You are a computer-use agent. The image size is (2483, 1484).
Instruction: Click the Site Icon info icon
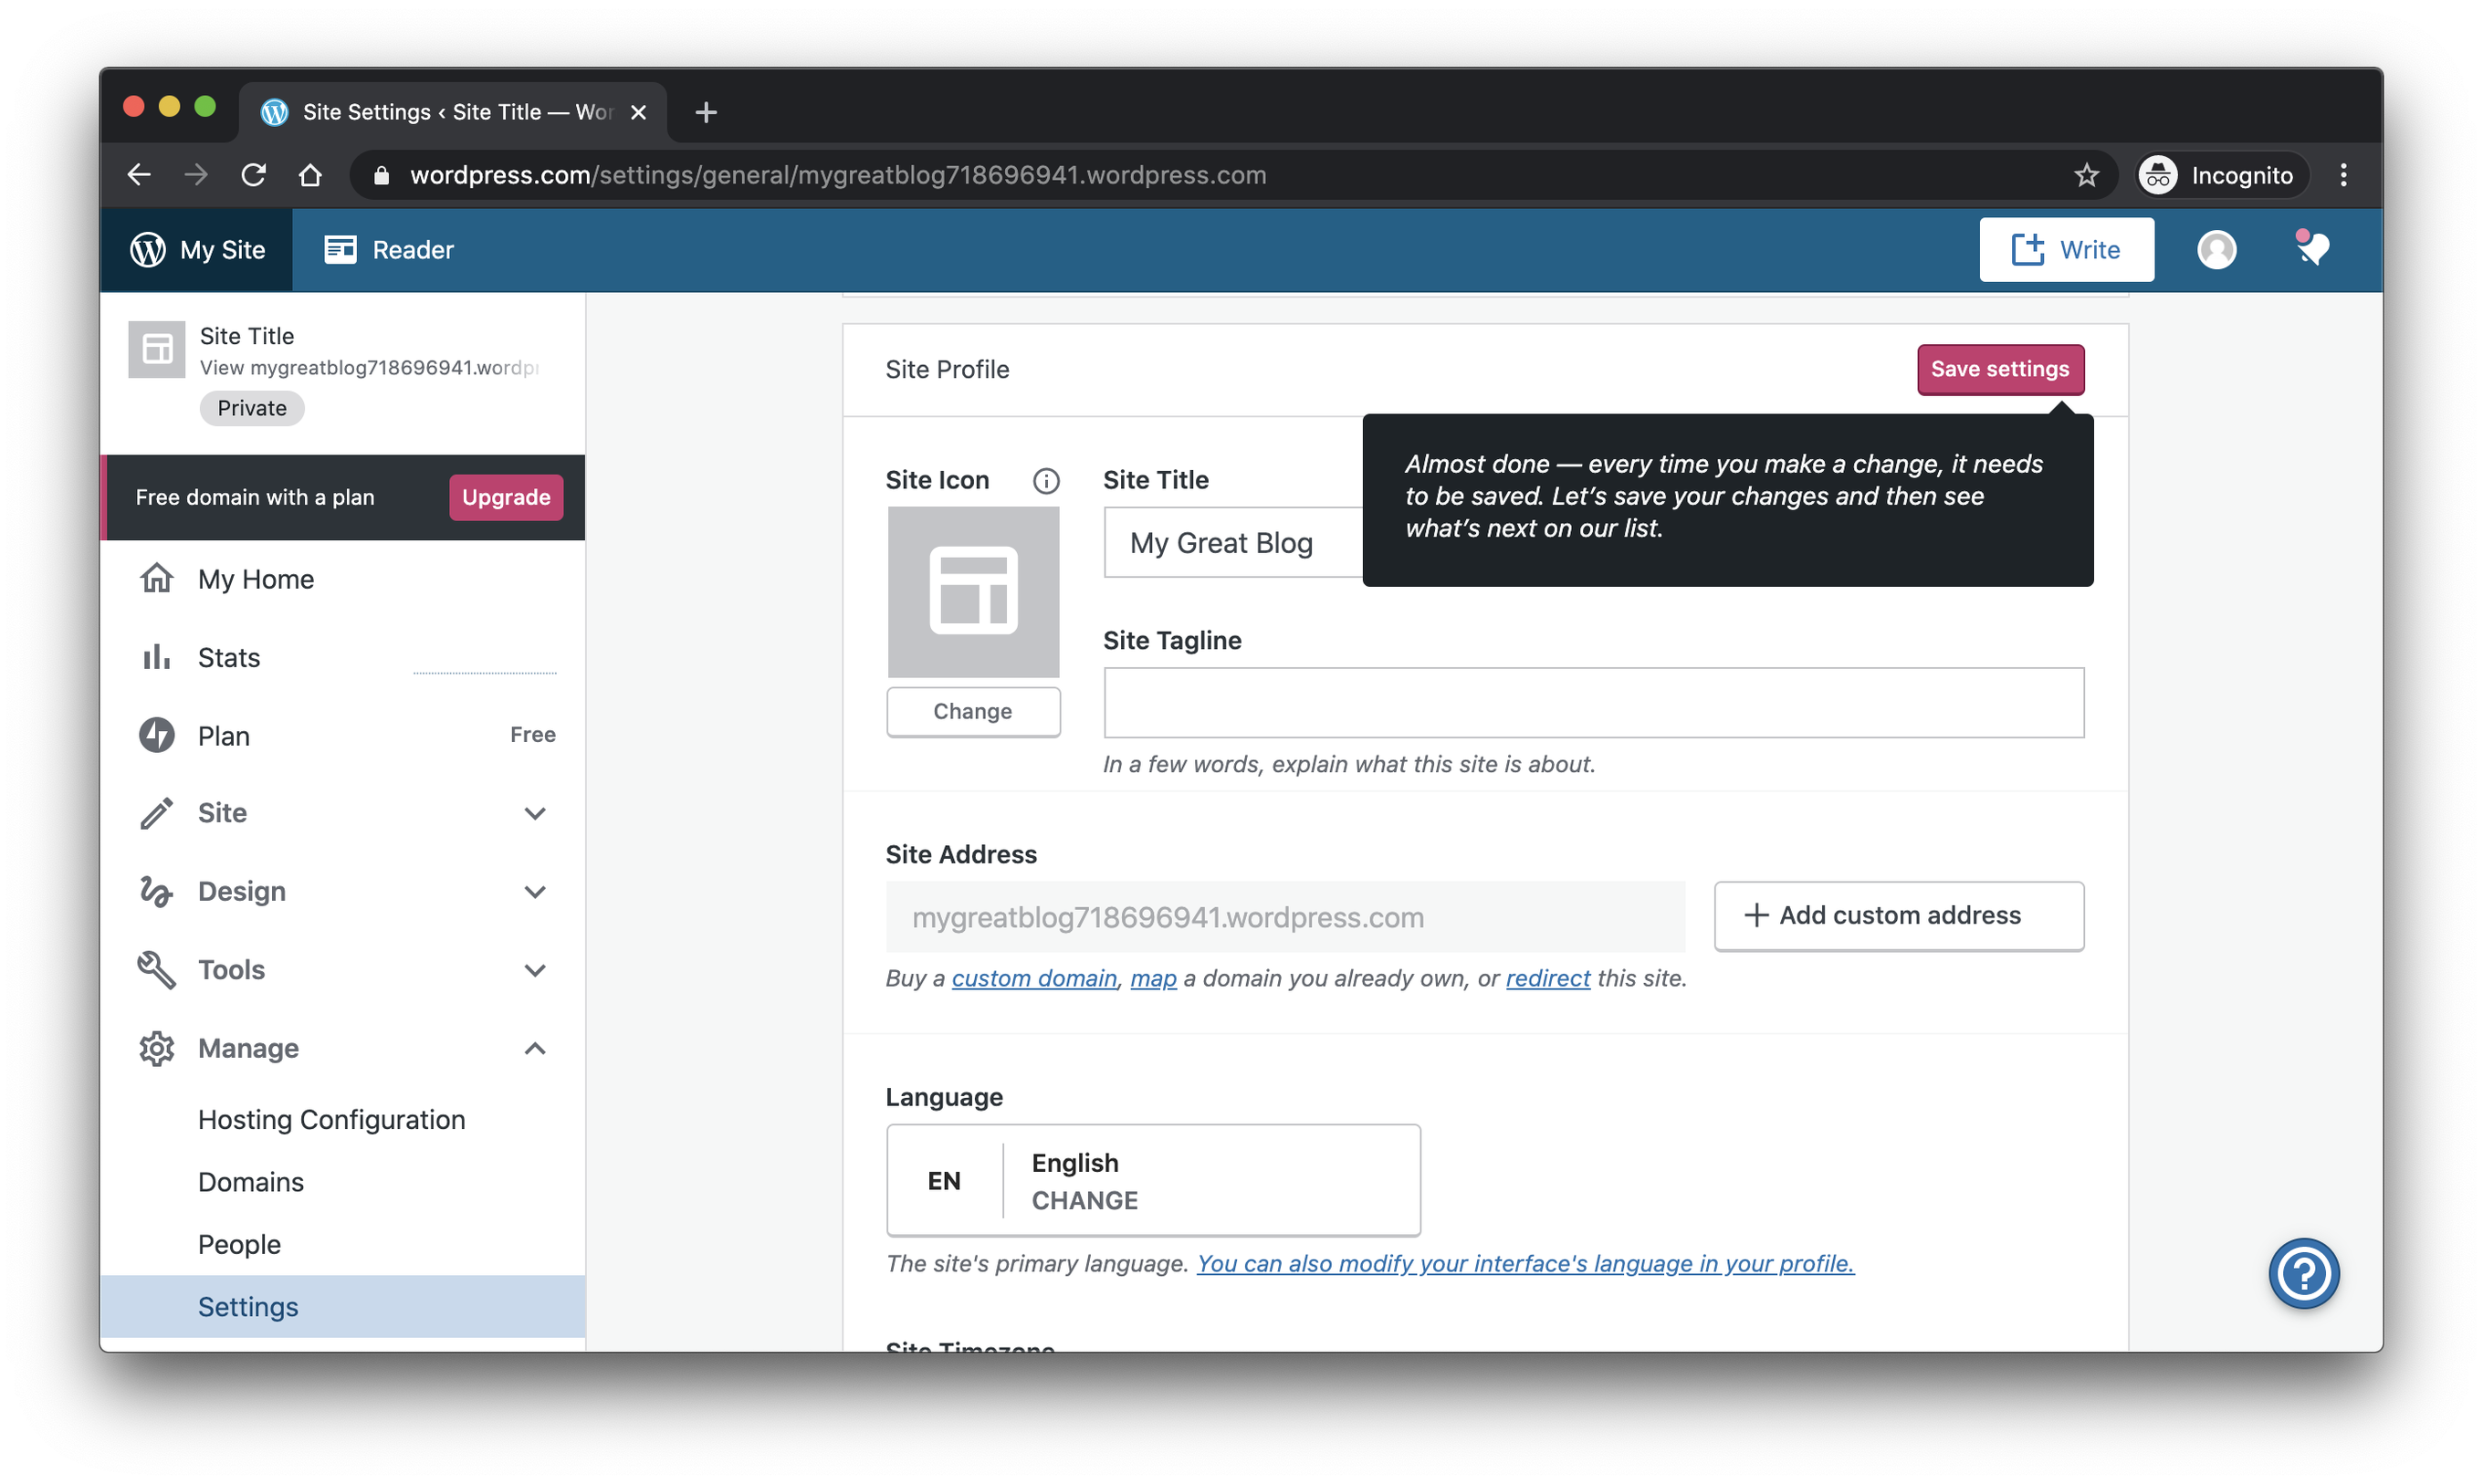(1046, 481)
